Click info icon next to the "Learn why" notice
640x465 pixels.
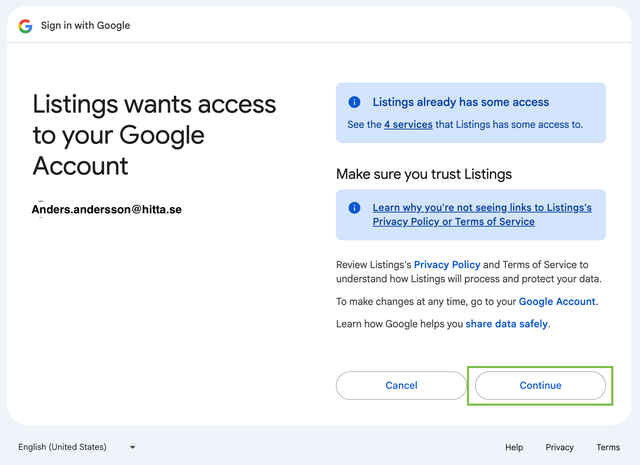point(354,208)
